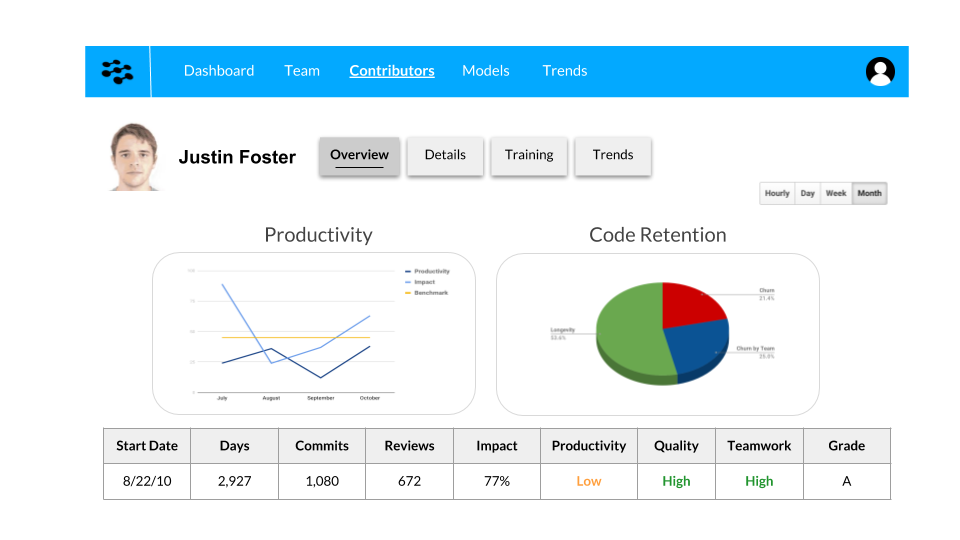Set time range to Week
This screenshot has width=960, height=540.
(836, 193)
